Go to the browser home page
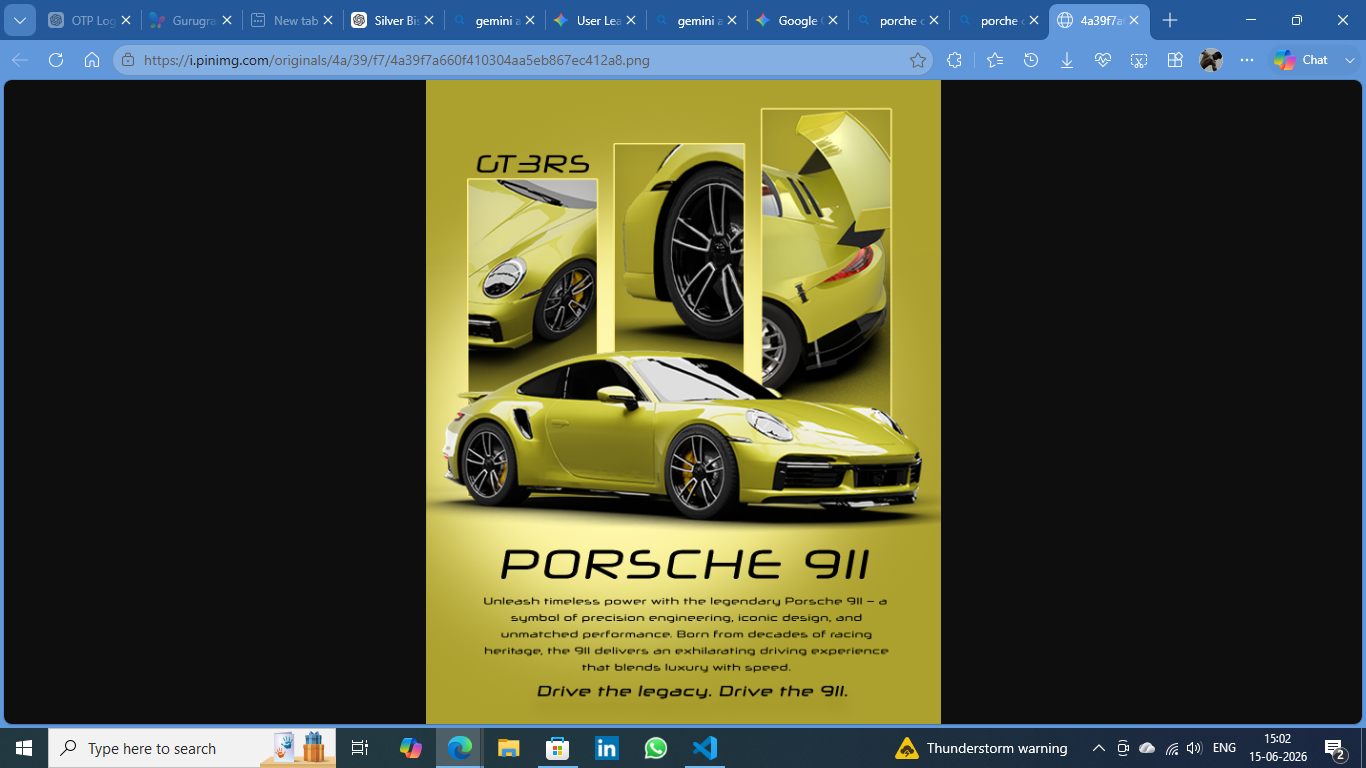The height and width of the screenshot is (768, 1366). (92, 60)
